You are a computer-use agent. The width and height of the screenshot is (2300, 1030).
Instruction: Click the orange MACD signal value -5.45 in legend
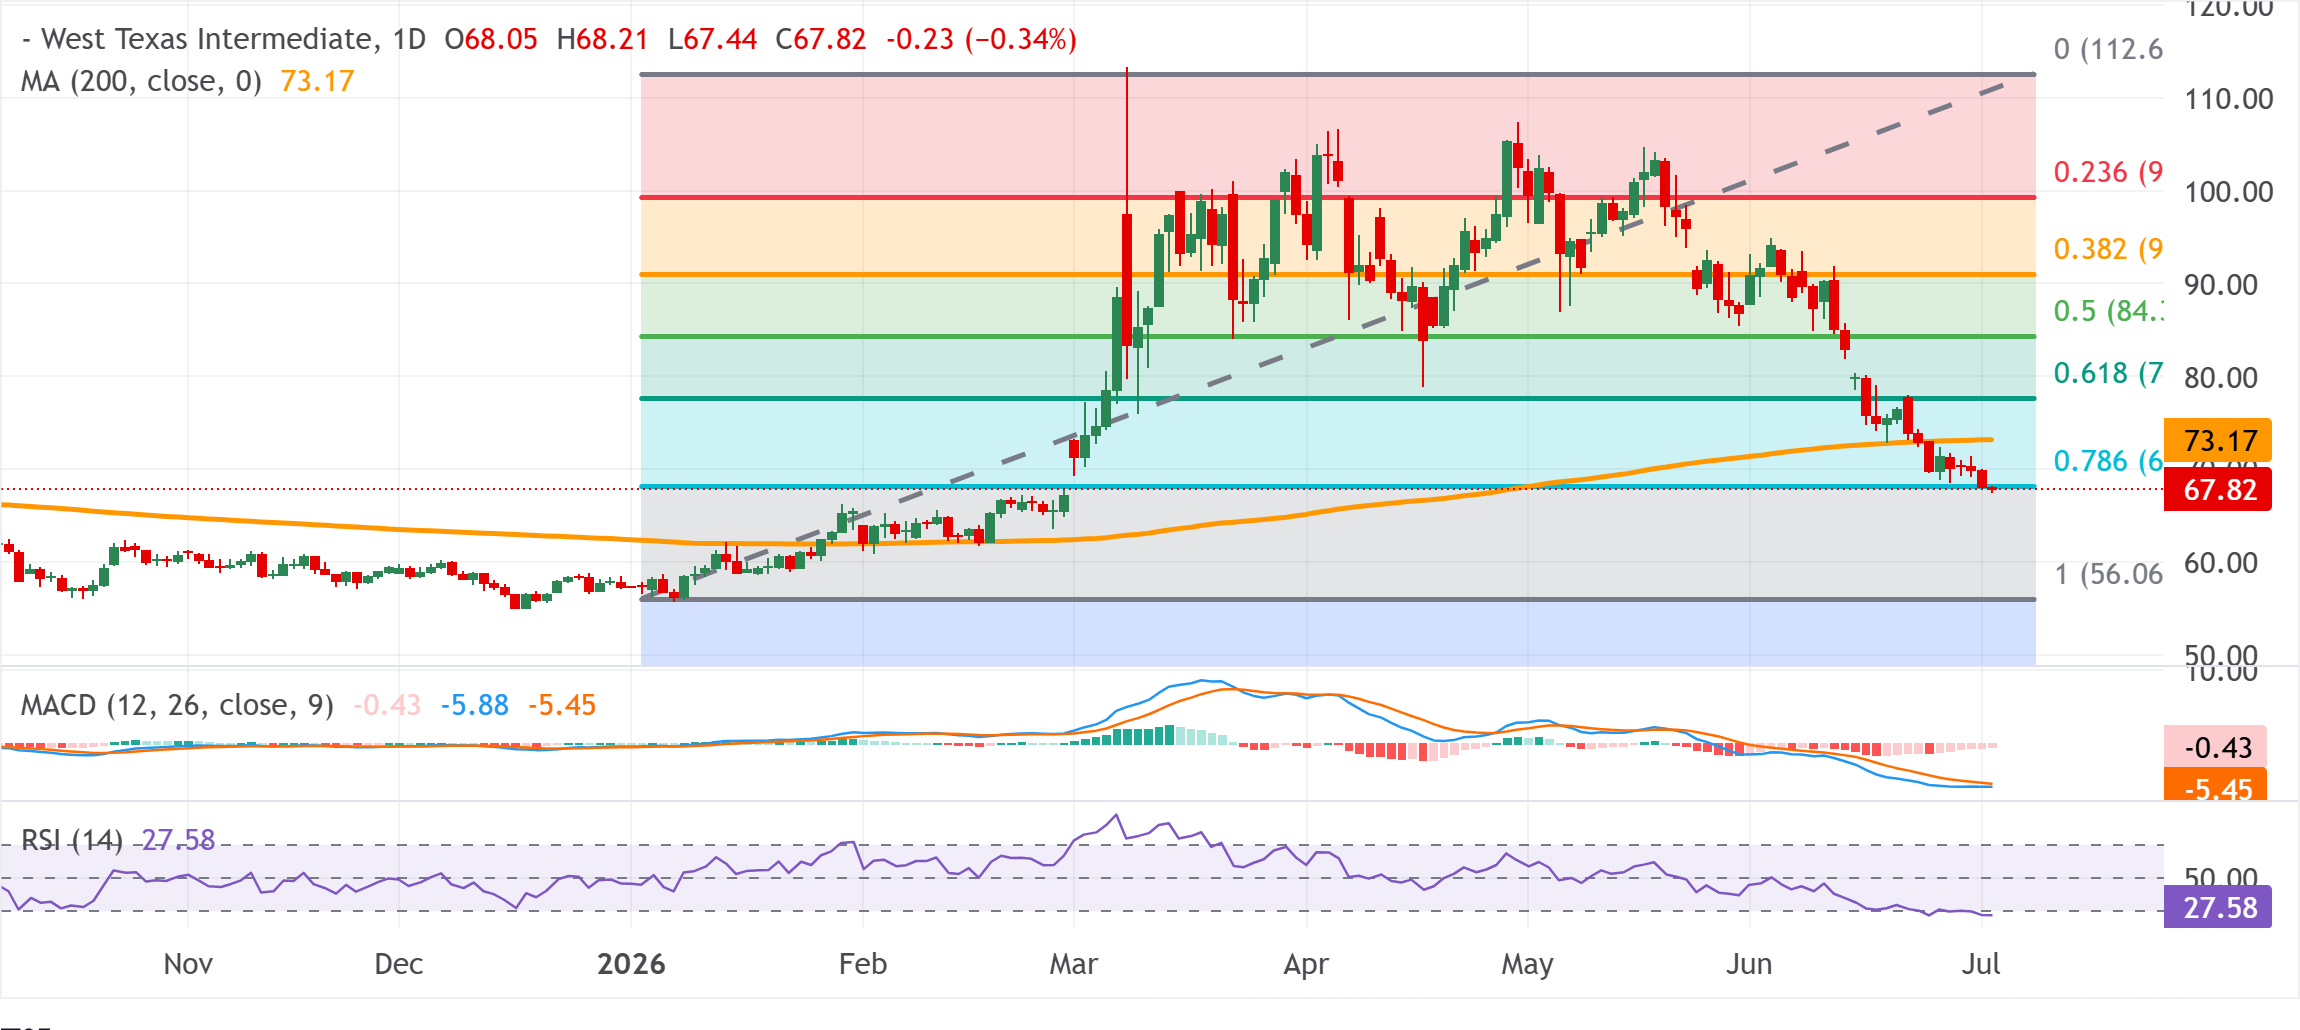[x=562, y=705]
